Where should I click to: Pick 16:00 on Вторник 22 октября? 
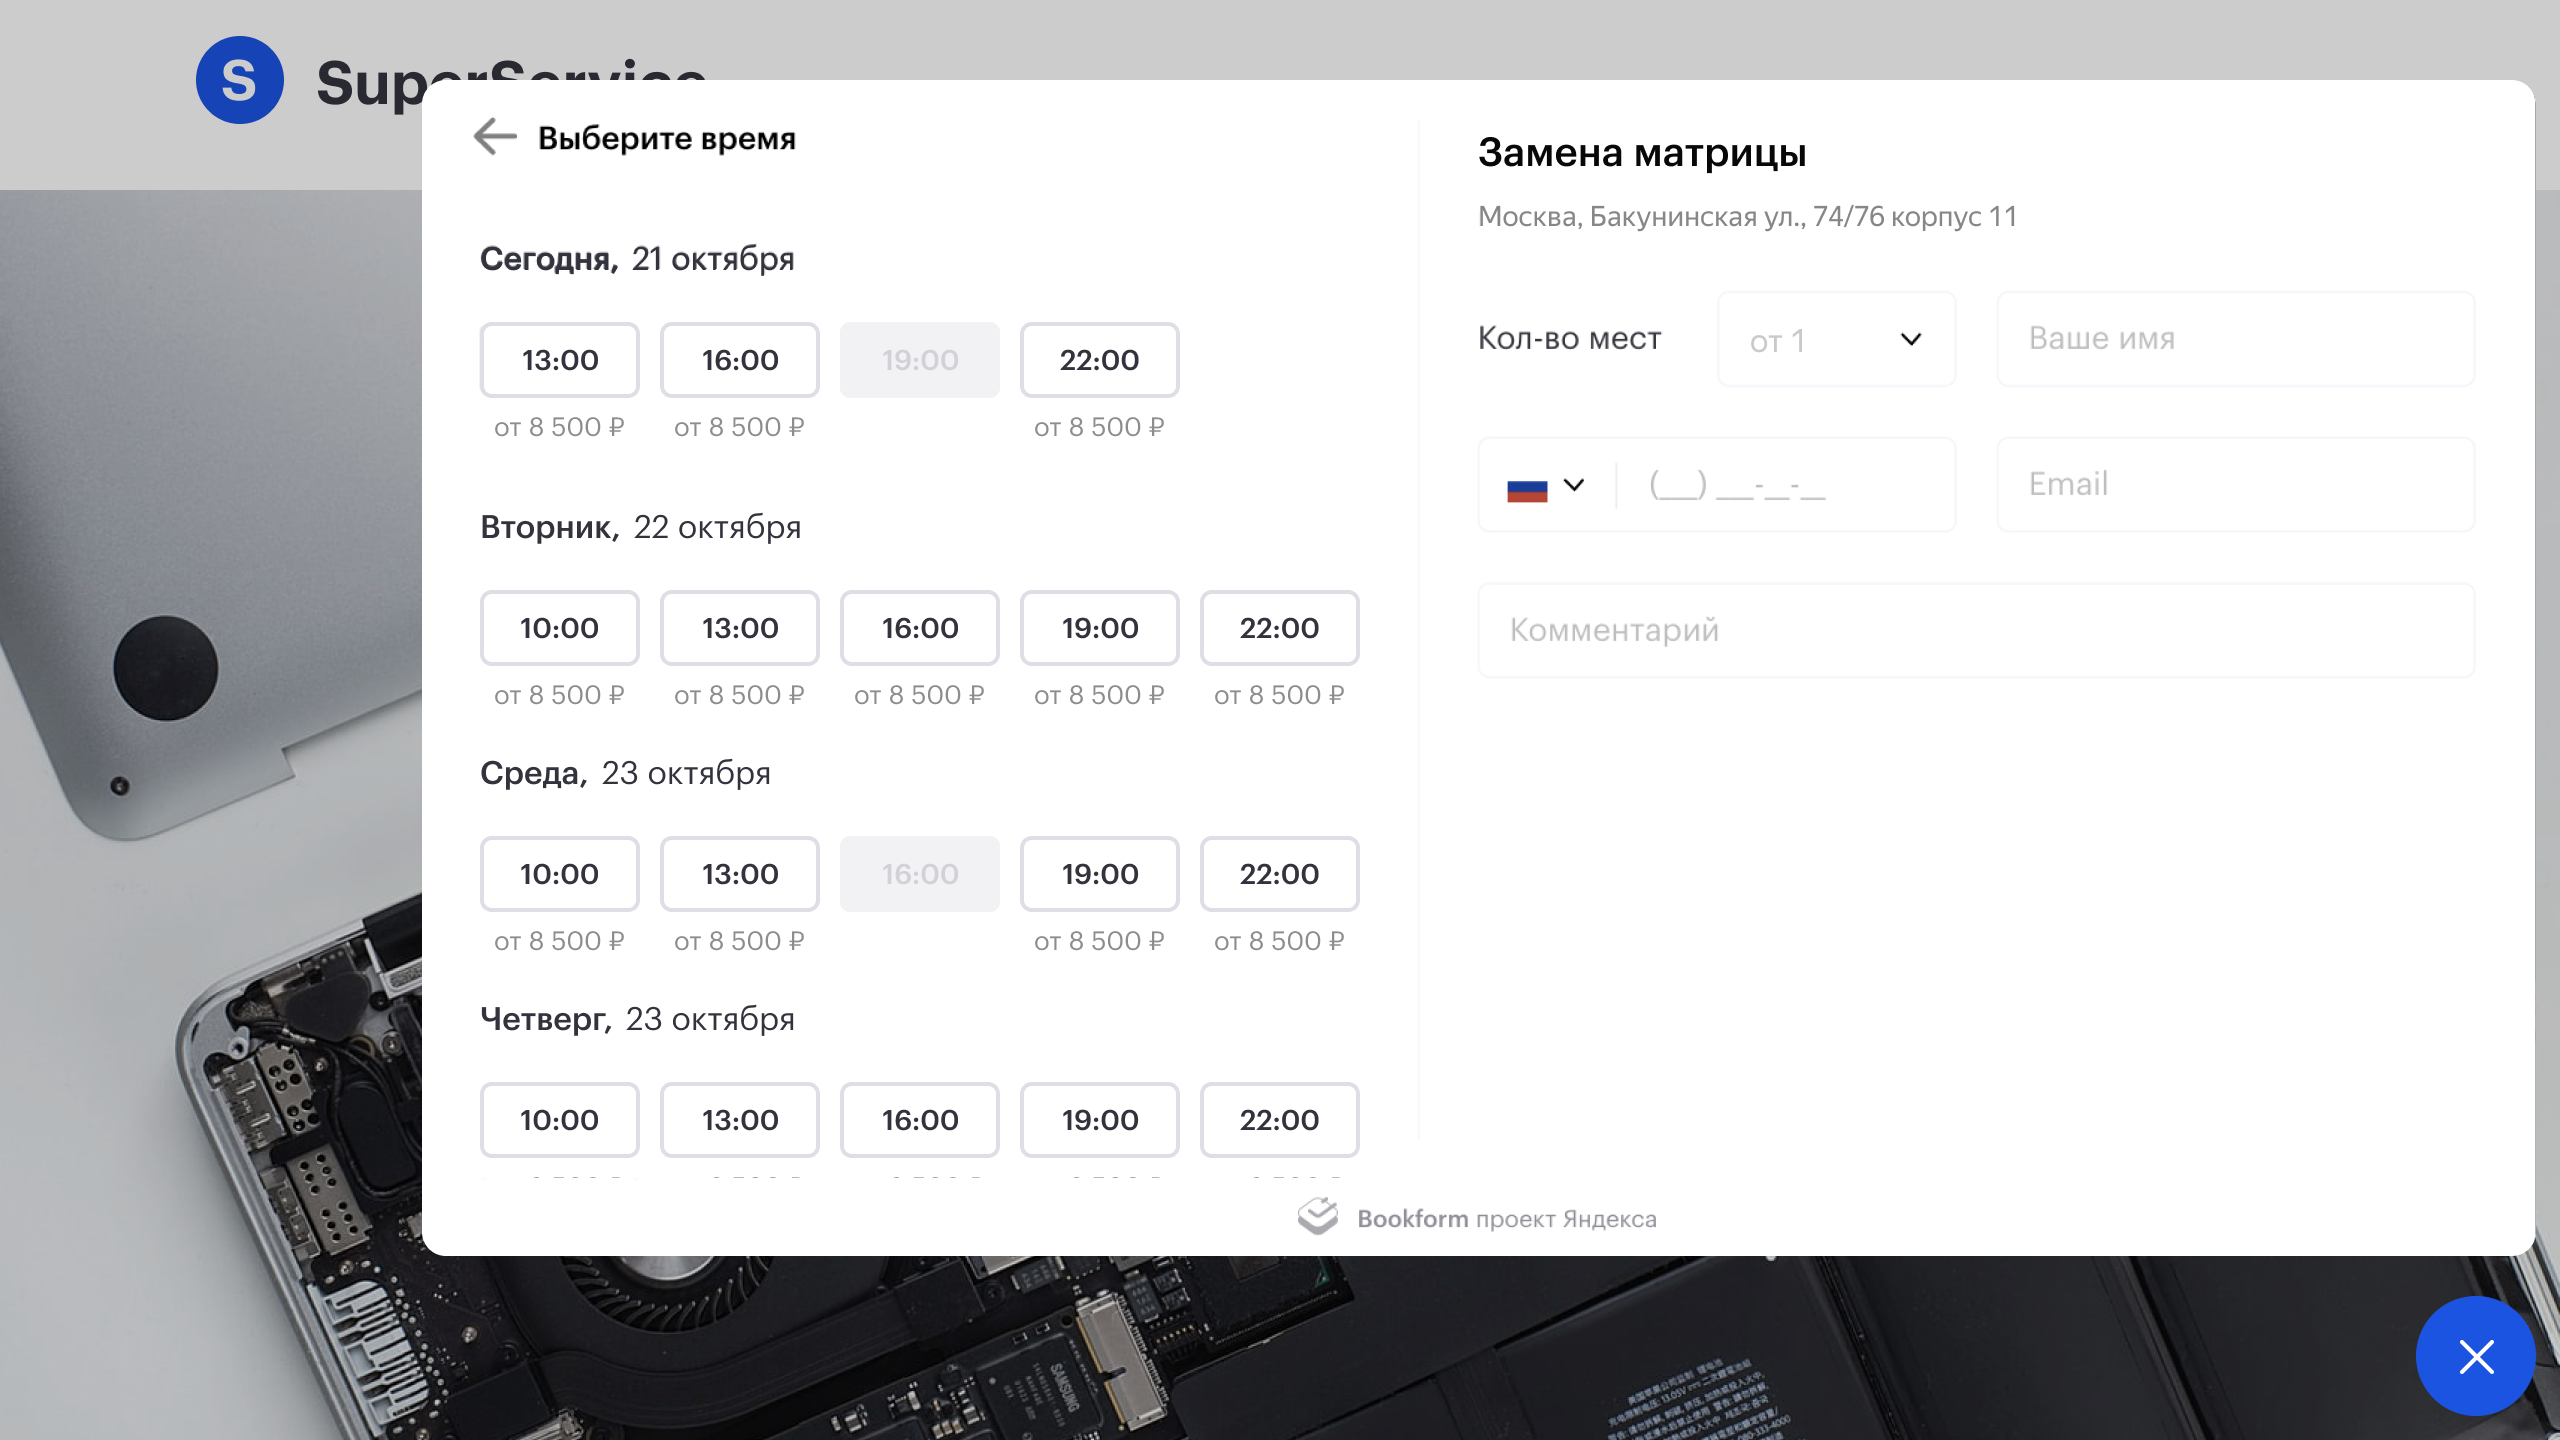(920, 628)
